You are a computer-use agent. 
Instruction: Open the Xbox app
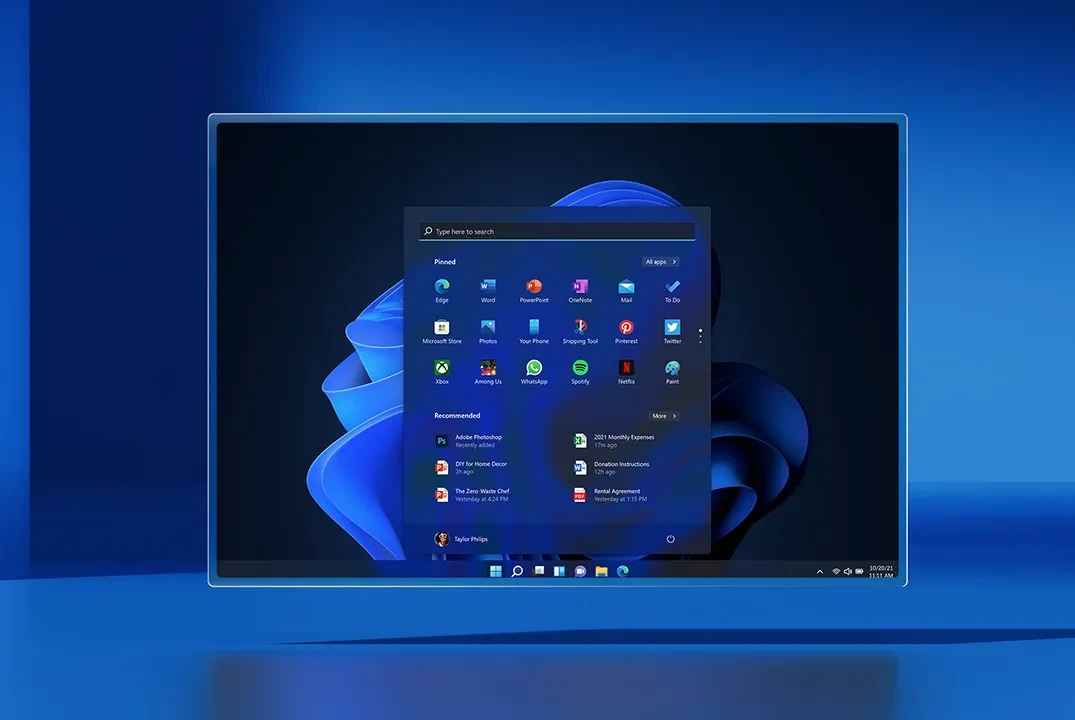click(x=442, y=372)
